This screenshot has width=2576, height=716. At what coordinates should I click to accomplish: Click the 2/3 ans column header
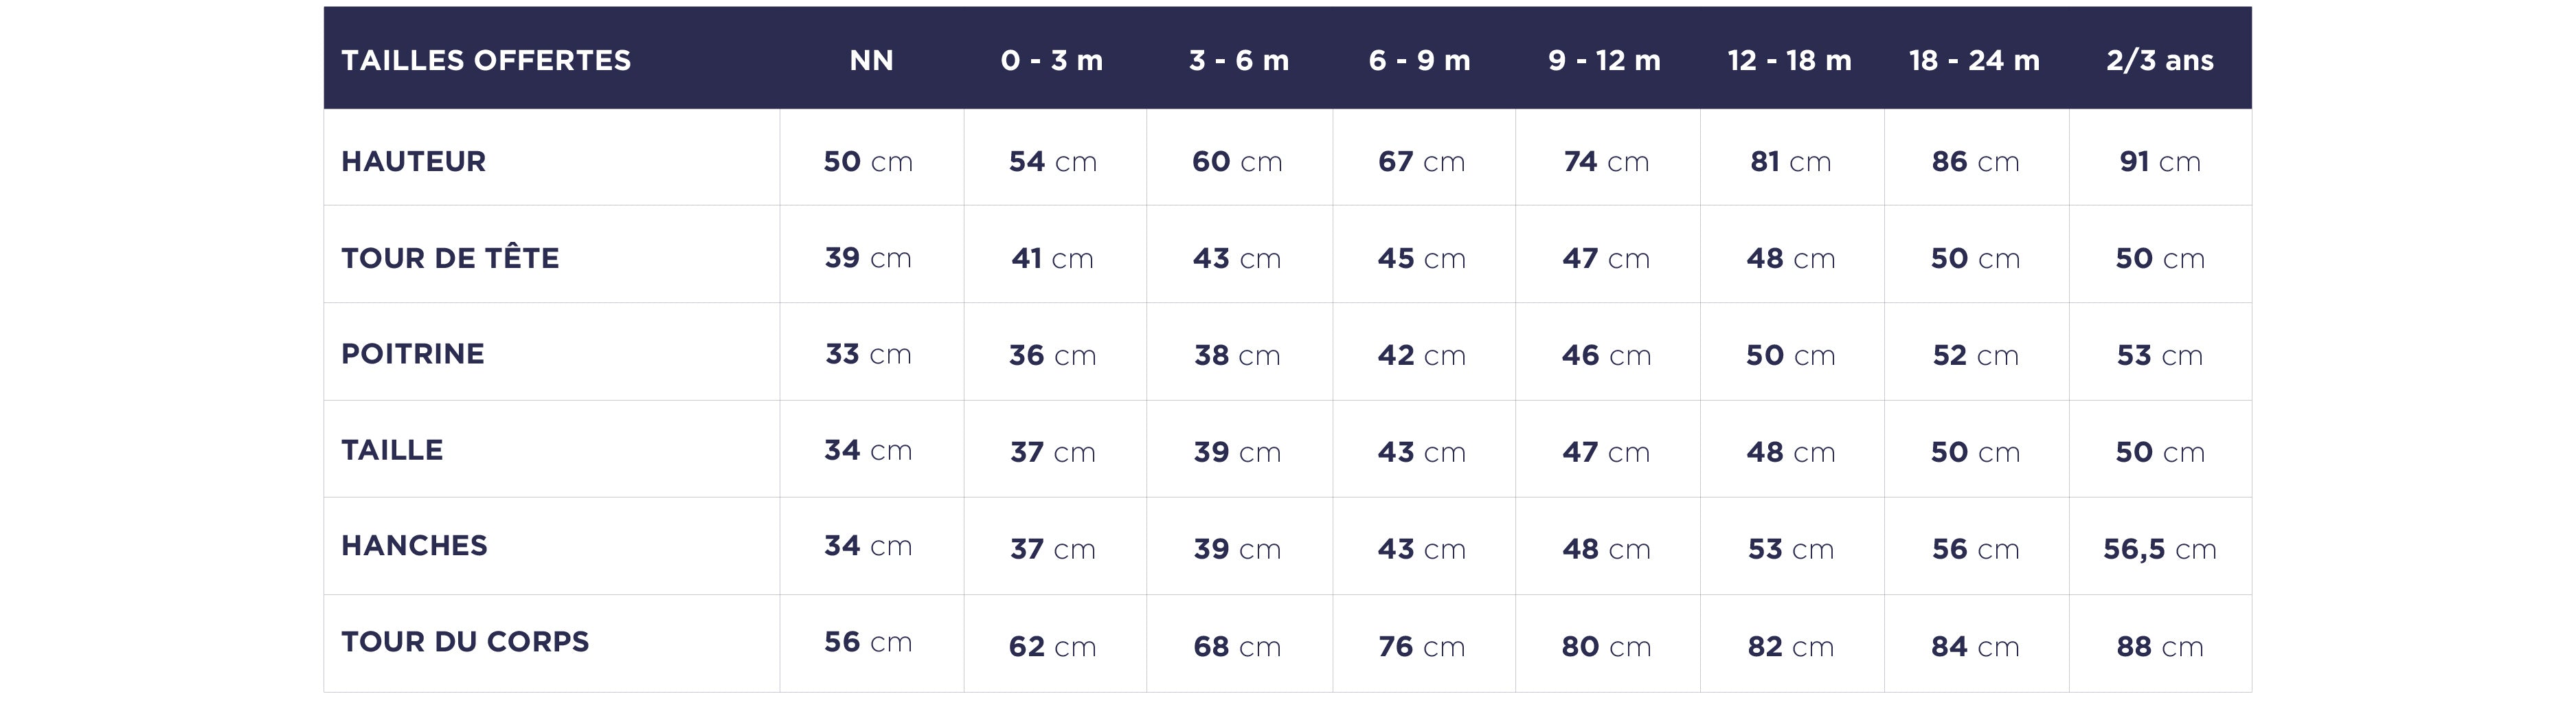coord(2159,60)
